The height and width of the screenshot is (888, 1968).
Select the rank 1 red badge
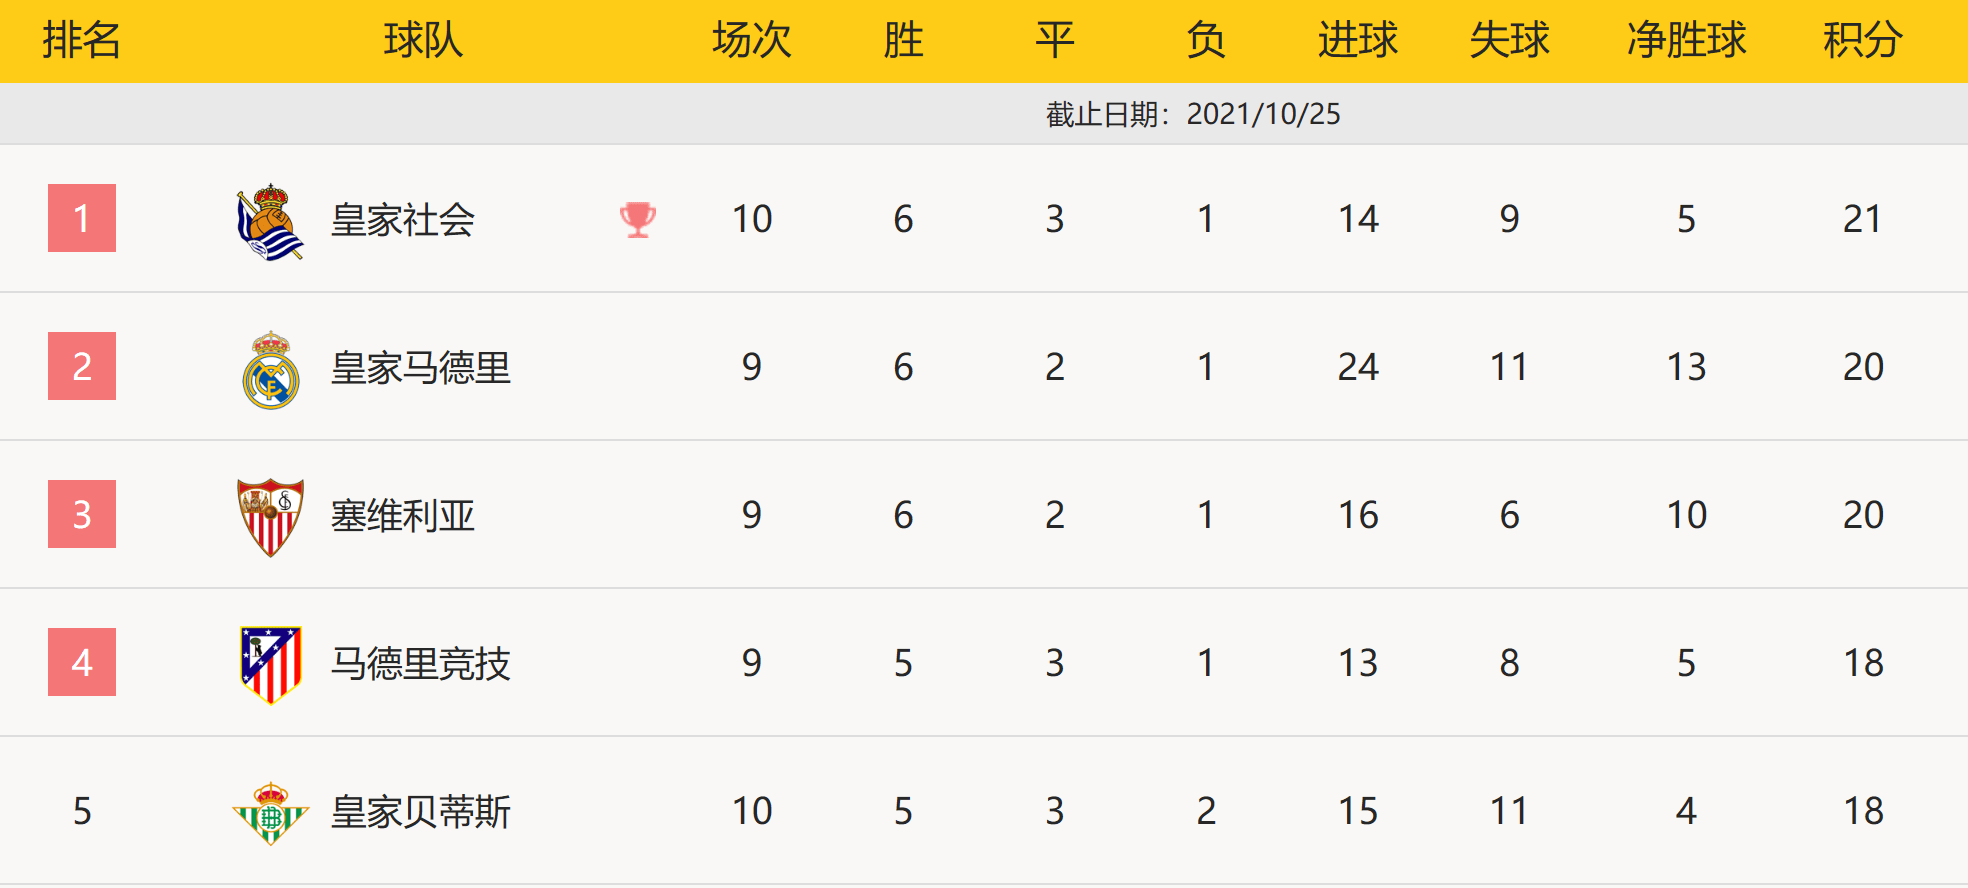[x=82, y=218]
